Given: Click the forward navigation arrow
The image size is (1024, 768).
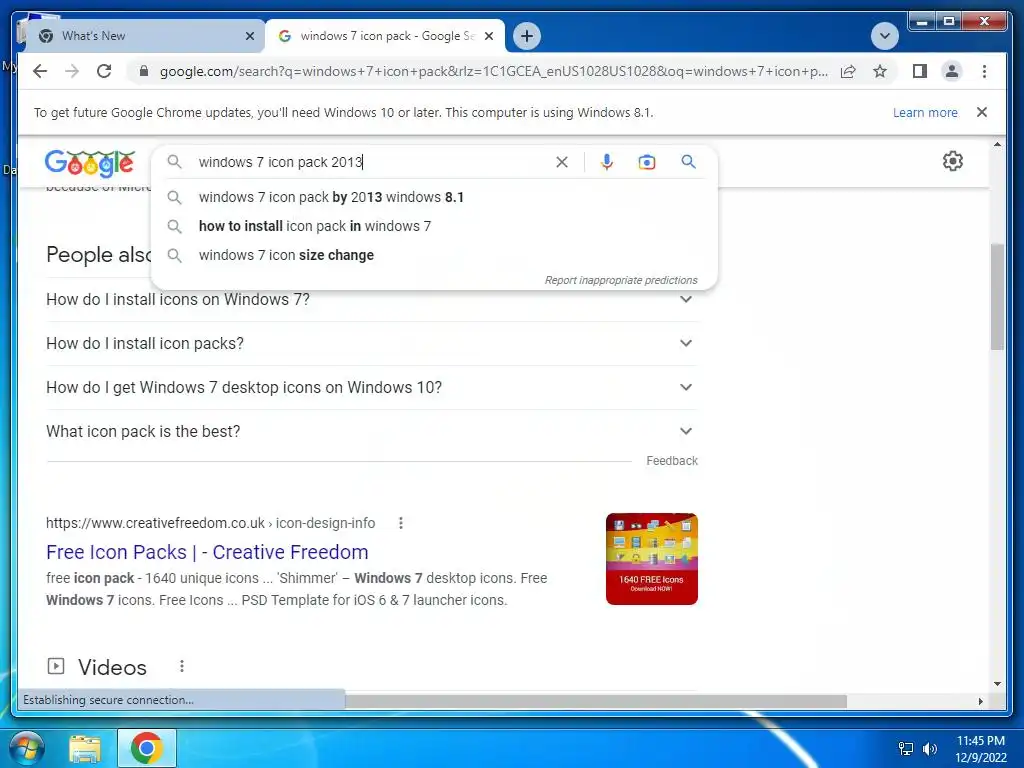Looking at the screenshot, I should (72, 71).
